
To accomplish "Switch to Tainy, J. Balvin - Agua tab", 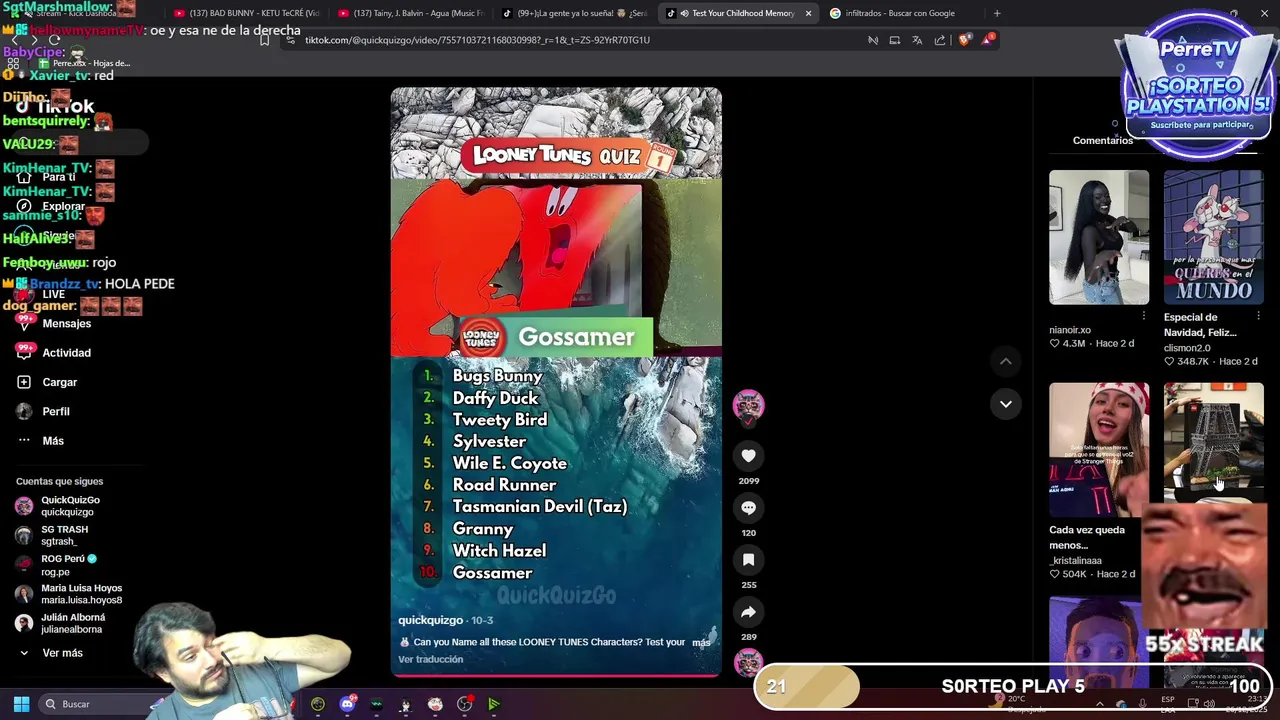I will (410, 13).
